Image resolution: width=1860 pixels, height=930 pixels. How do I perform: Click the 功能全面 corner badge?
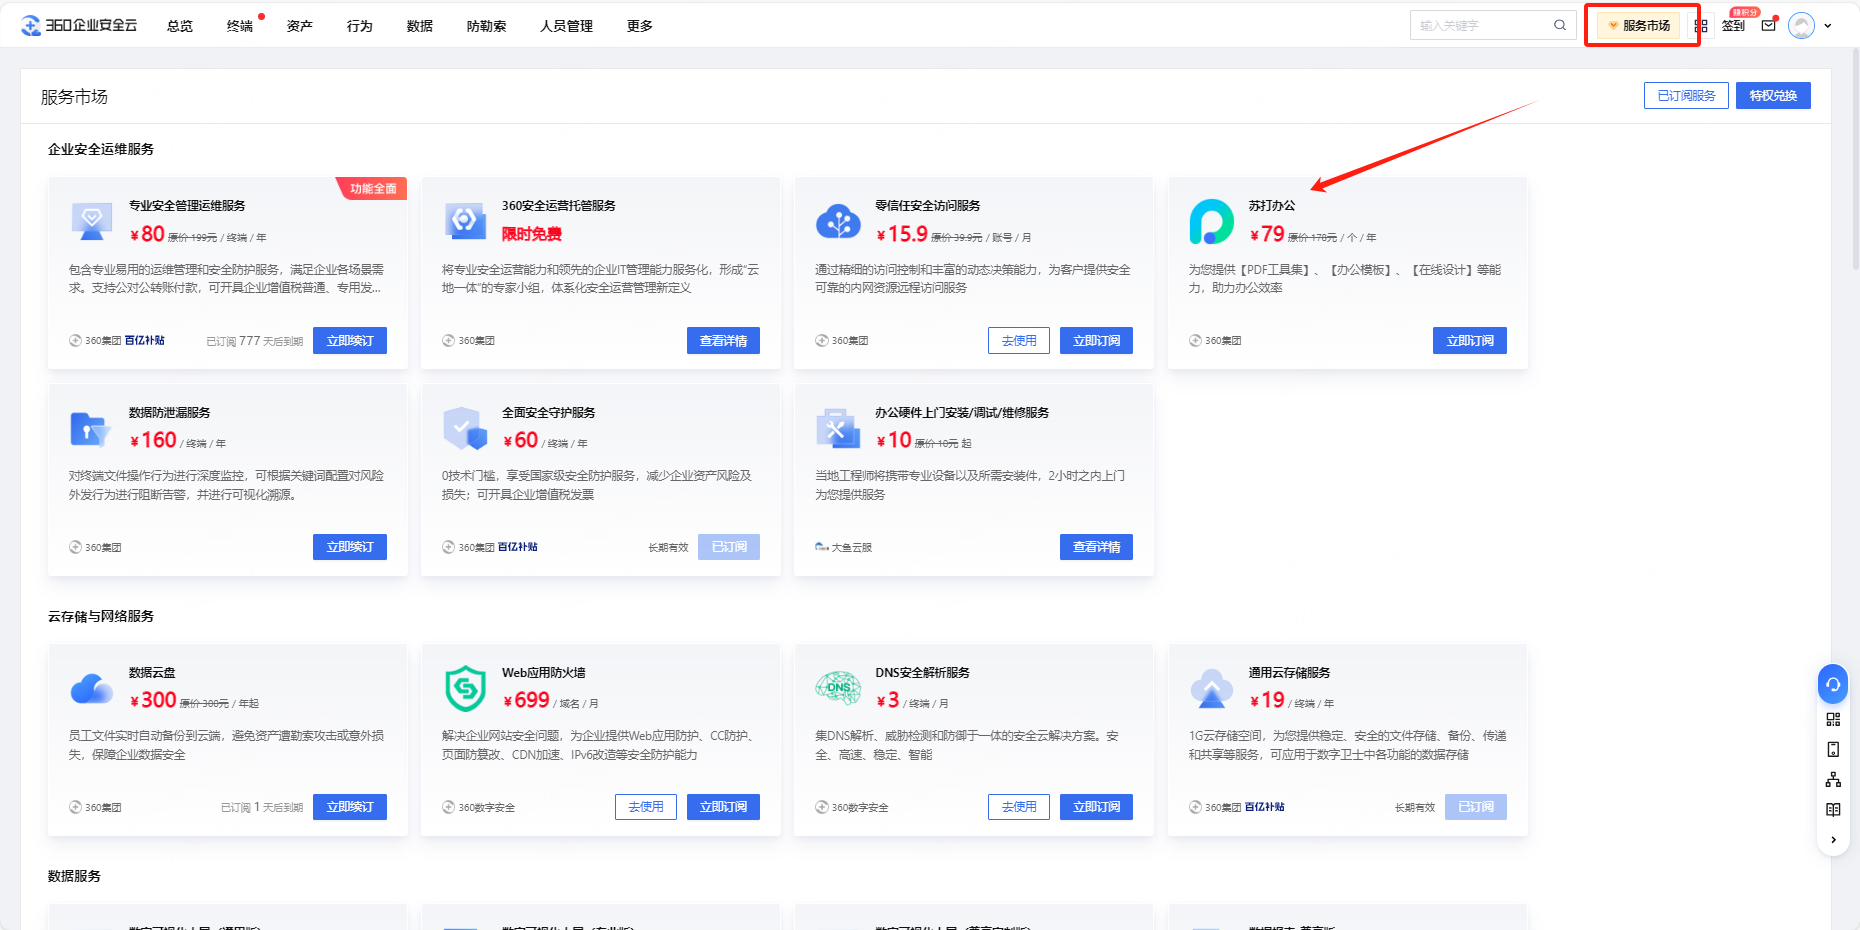point(372,188)
